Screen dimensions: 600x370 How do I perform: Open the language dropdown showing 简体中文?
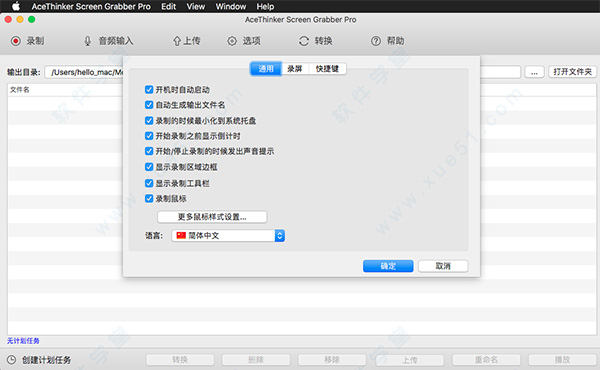pyautogui.click(x=228, y=236)
